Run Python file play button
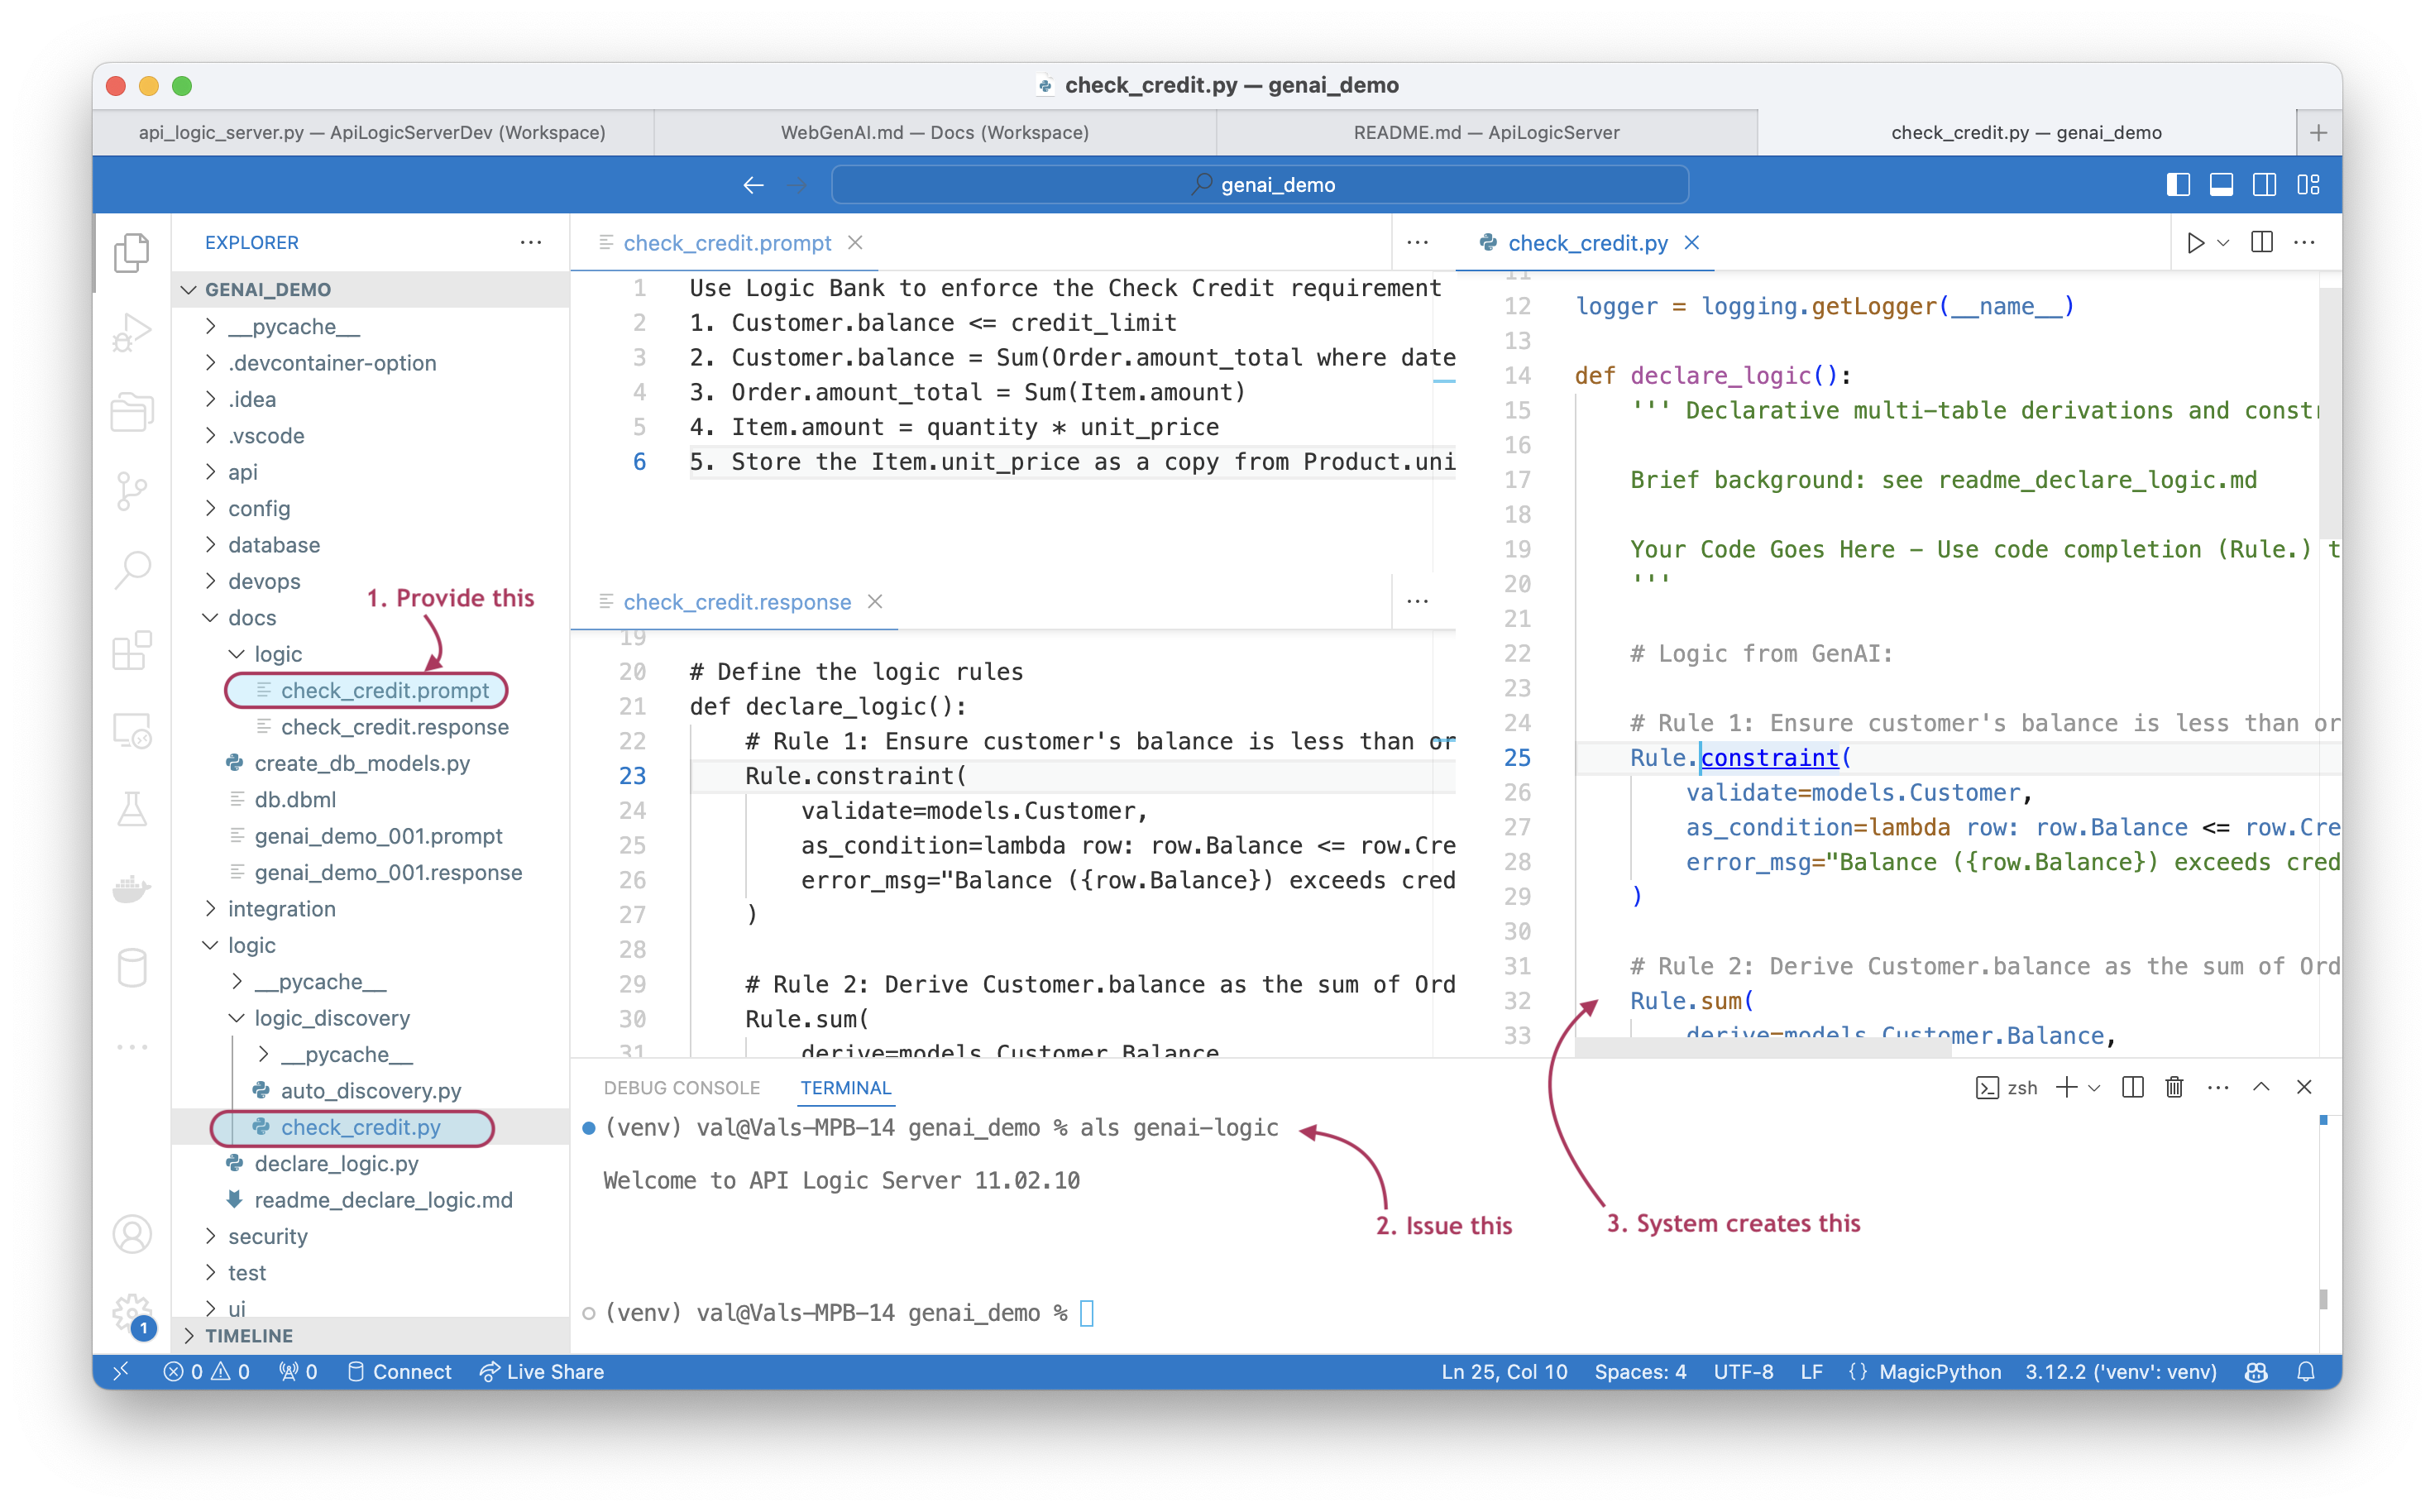This screenshot has height=1512, width=2435. (2195, 243)
